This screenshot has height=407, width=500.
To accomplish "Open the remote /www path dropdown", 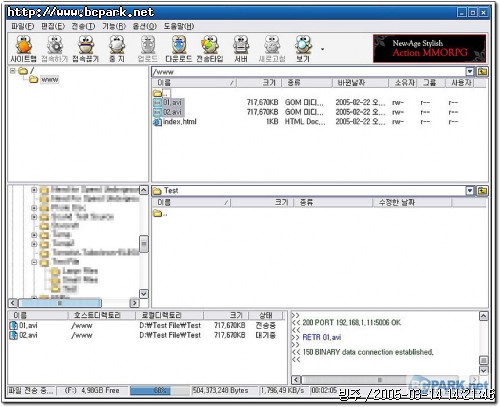I will tap(470, 71).
